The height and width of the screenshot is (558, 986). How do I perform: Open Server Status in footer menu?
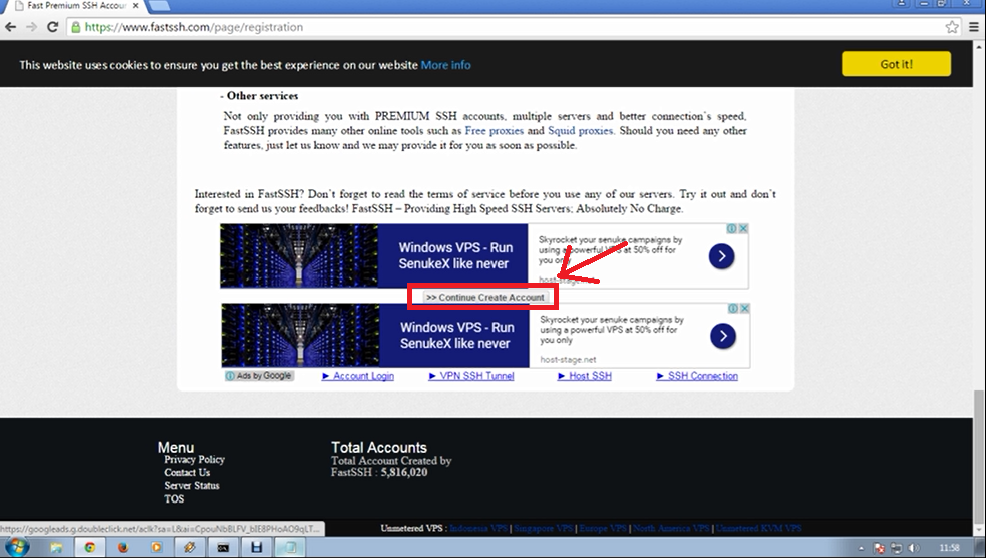point(192,486)
